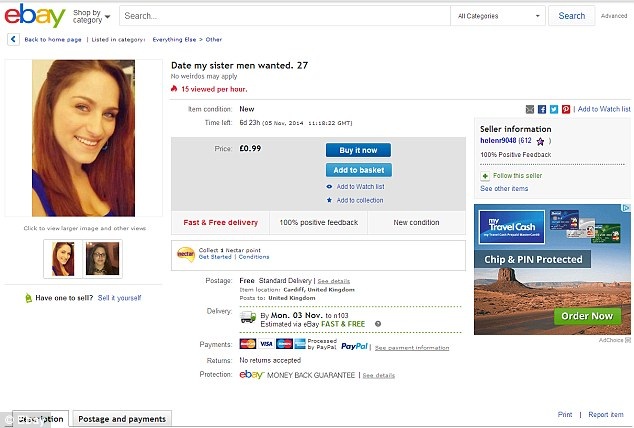Click Add to basket button
This screenshot has height=428, width=634.
click(358, 170)
